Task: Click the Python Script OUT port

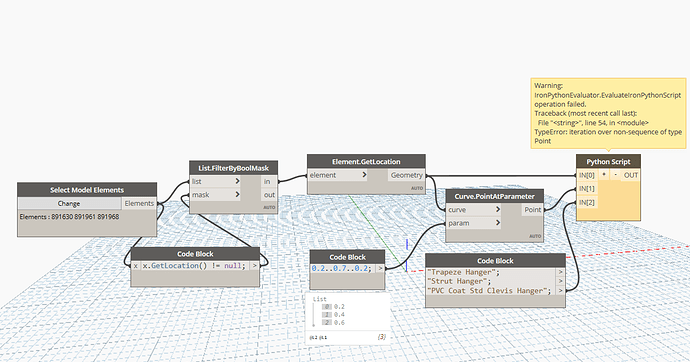Action: 631,175
